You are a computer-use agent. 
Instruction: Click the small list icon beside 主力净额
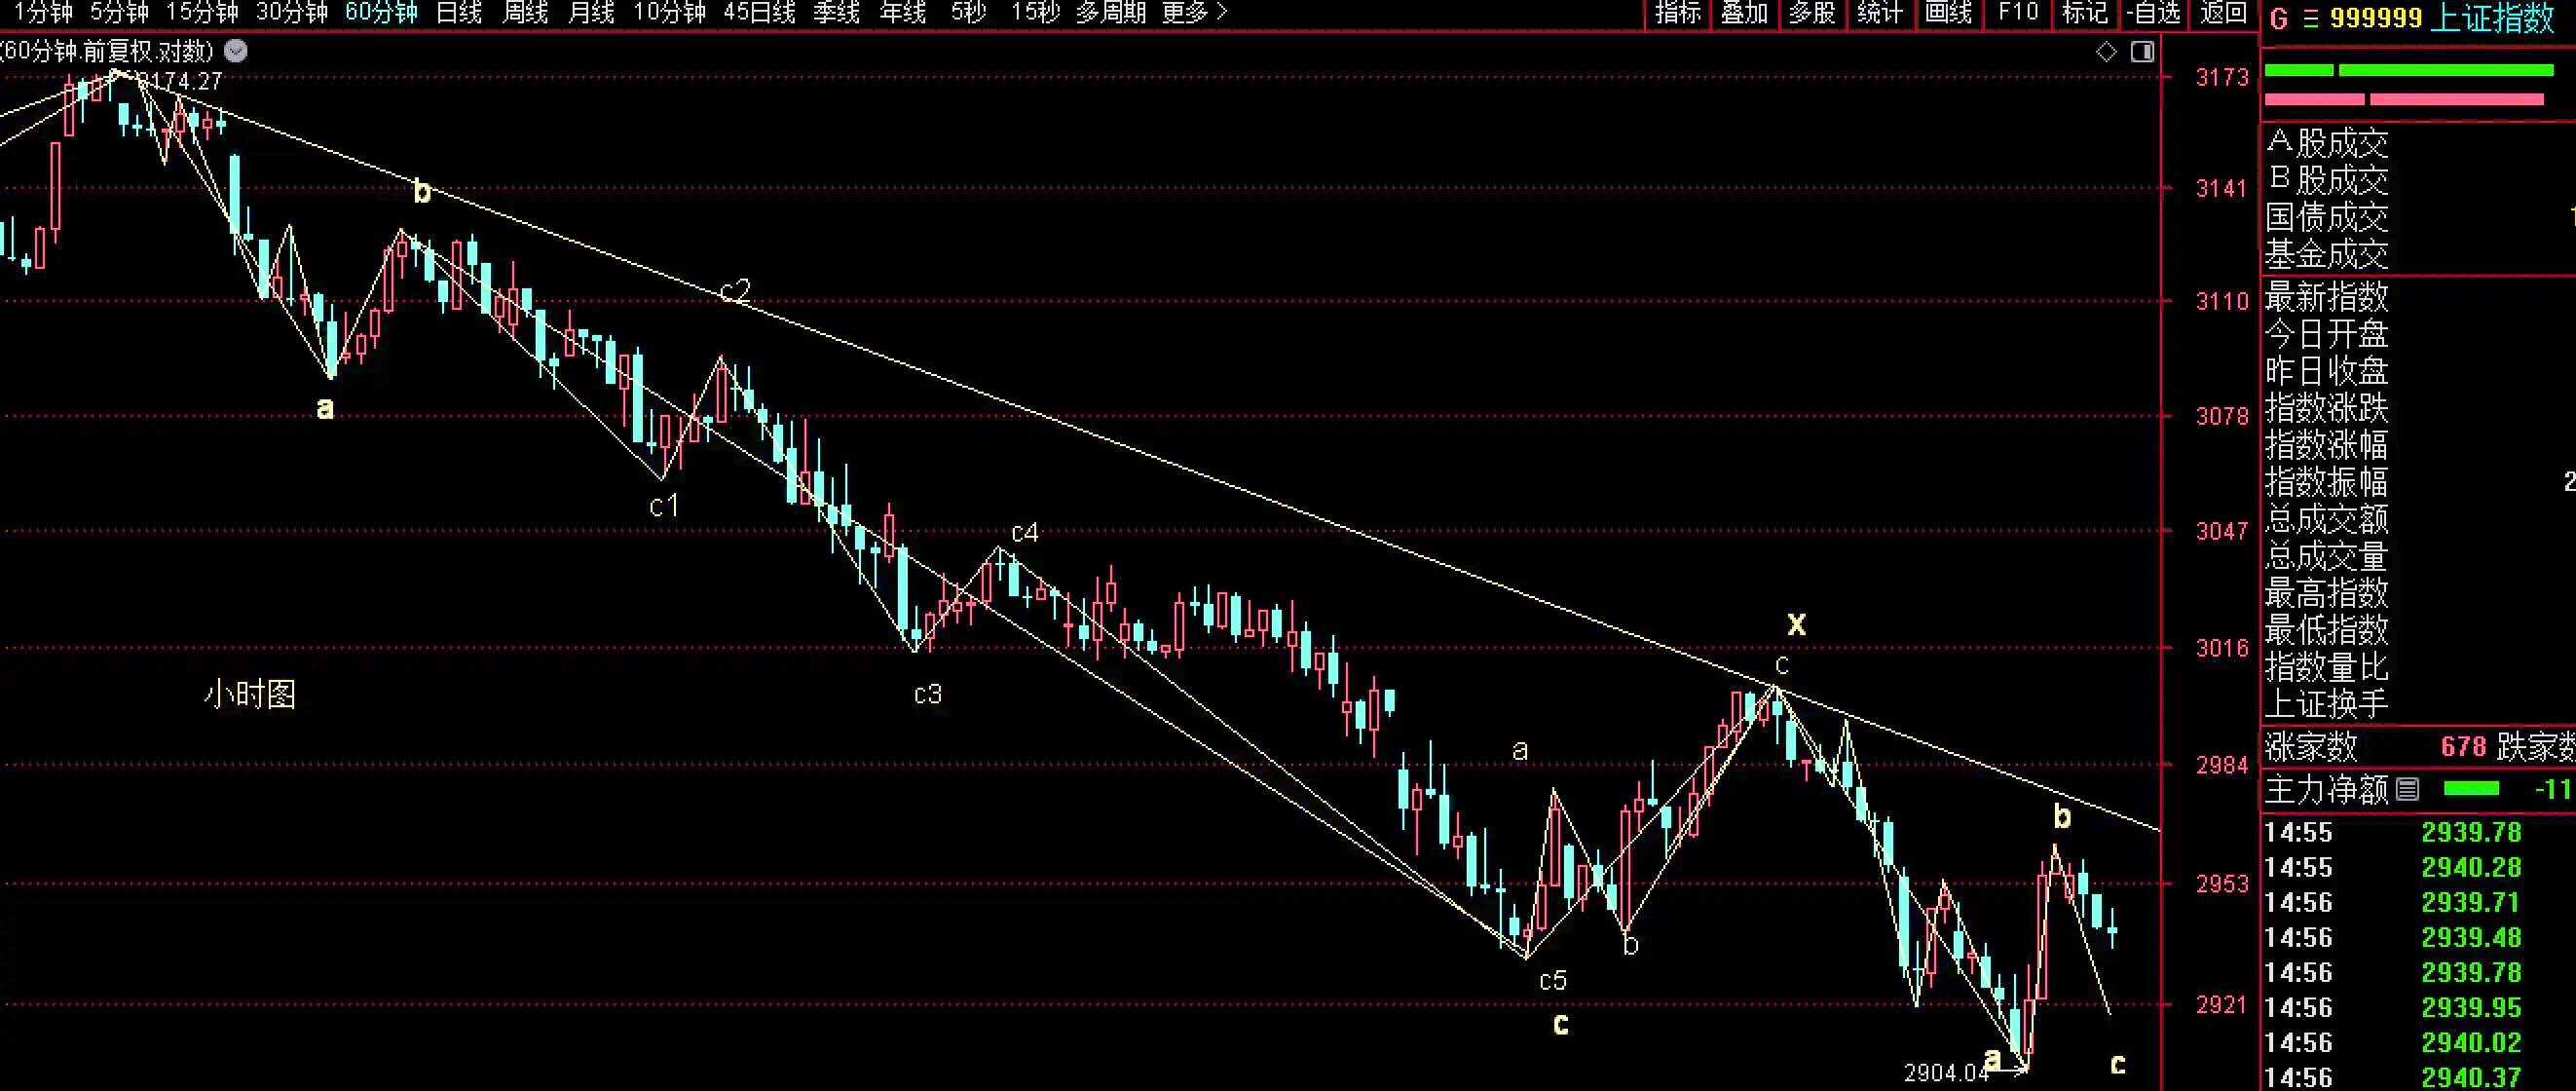(x=2408, y=790)
